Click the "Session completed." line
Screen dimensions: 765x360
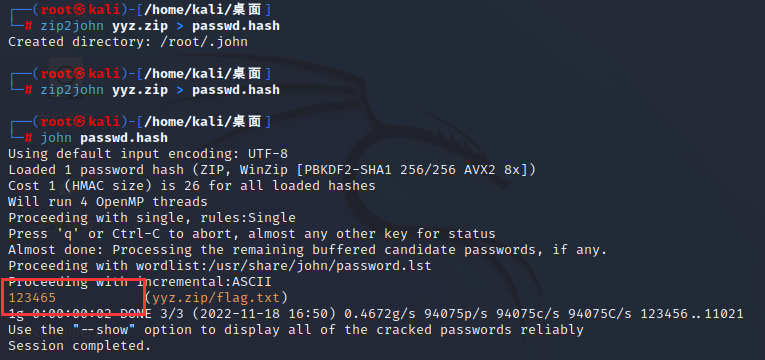point(80,346)
